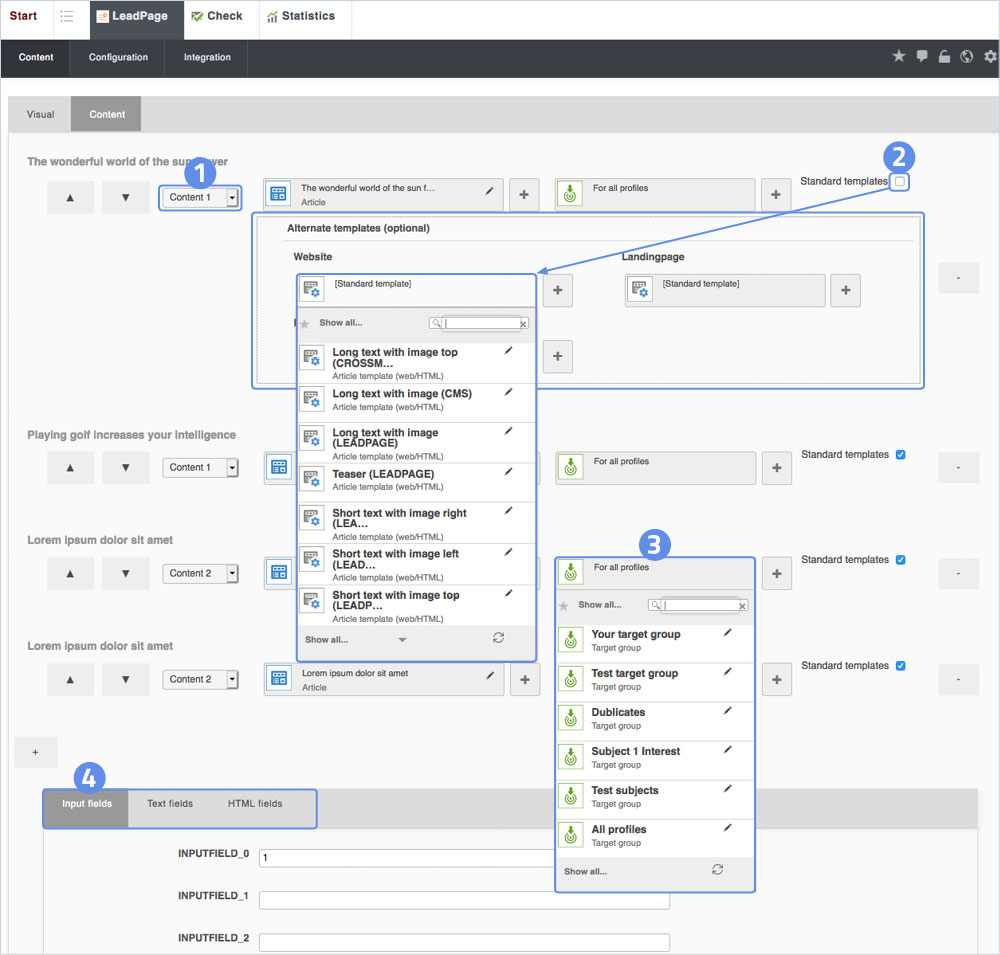
Task: Expand Content 2 dropdown in last row
Action: click(x=232, y=679)
